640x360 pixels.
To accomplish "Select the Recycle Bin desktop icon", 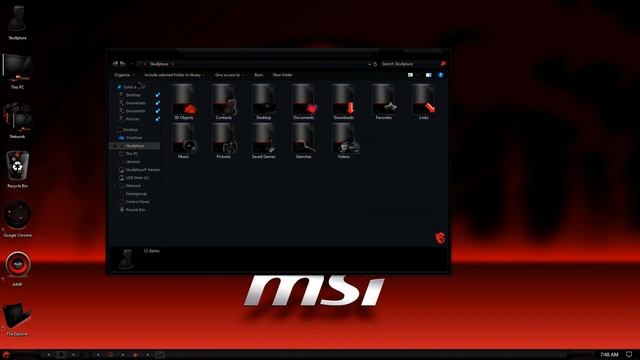I will (17, 170).
